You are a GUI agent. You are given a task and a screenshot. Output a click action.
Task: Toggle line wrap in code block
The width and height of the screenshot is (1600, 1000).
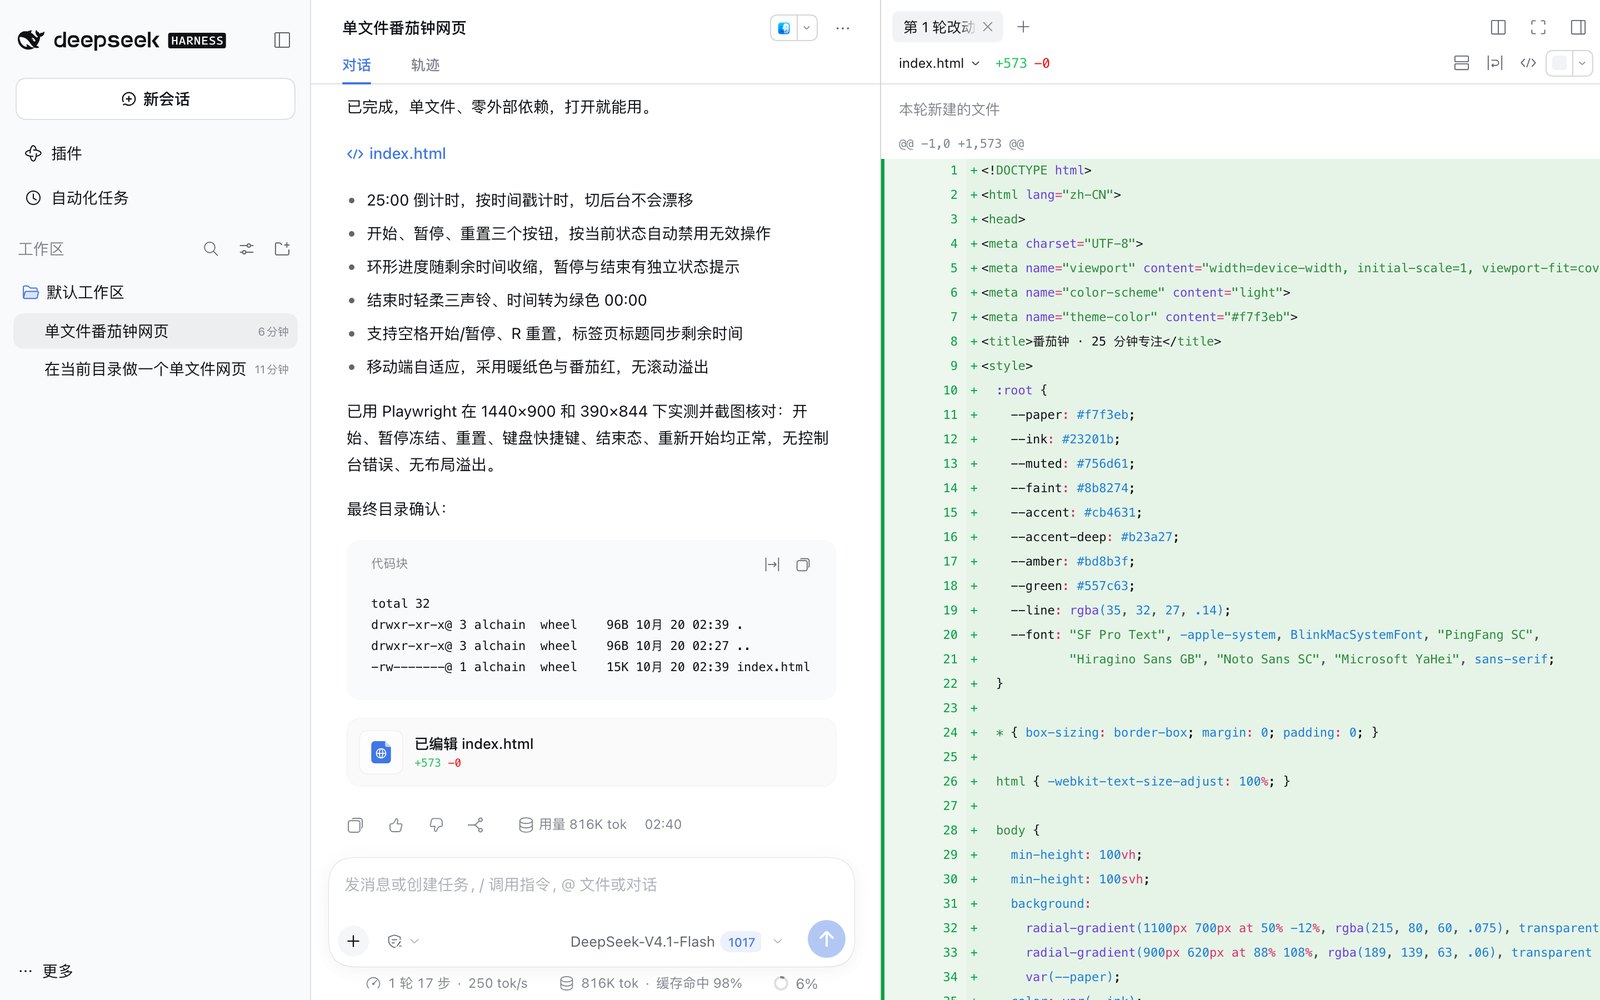(772, 565)
